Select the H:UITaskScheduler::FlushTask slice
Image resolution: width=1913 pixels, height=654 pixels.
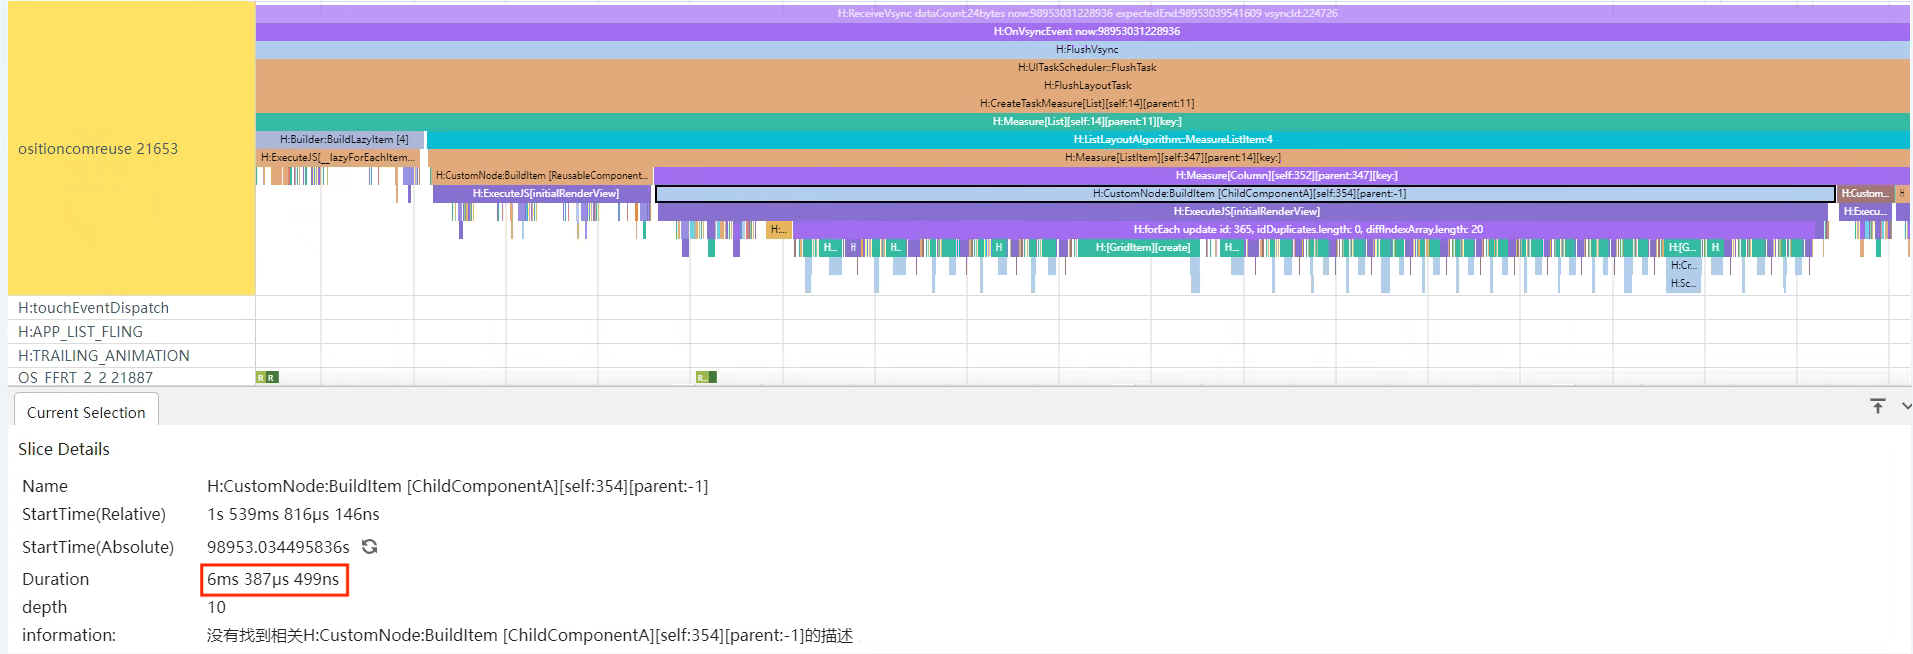(1083, 67)
